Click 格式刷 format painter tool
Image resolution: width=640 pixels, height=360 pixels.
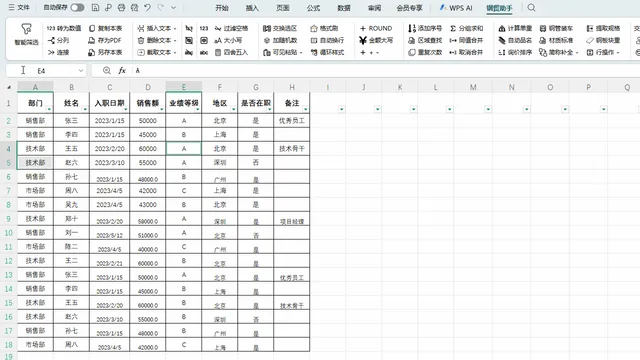coord(324,28)
